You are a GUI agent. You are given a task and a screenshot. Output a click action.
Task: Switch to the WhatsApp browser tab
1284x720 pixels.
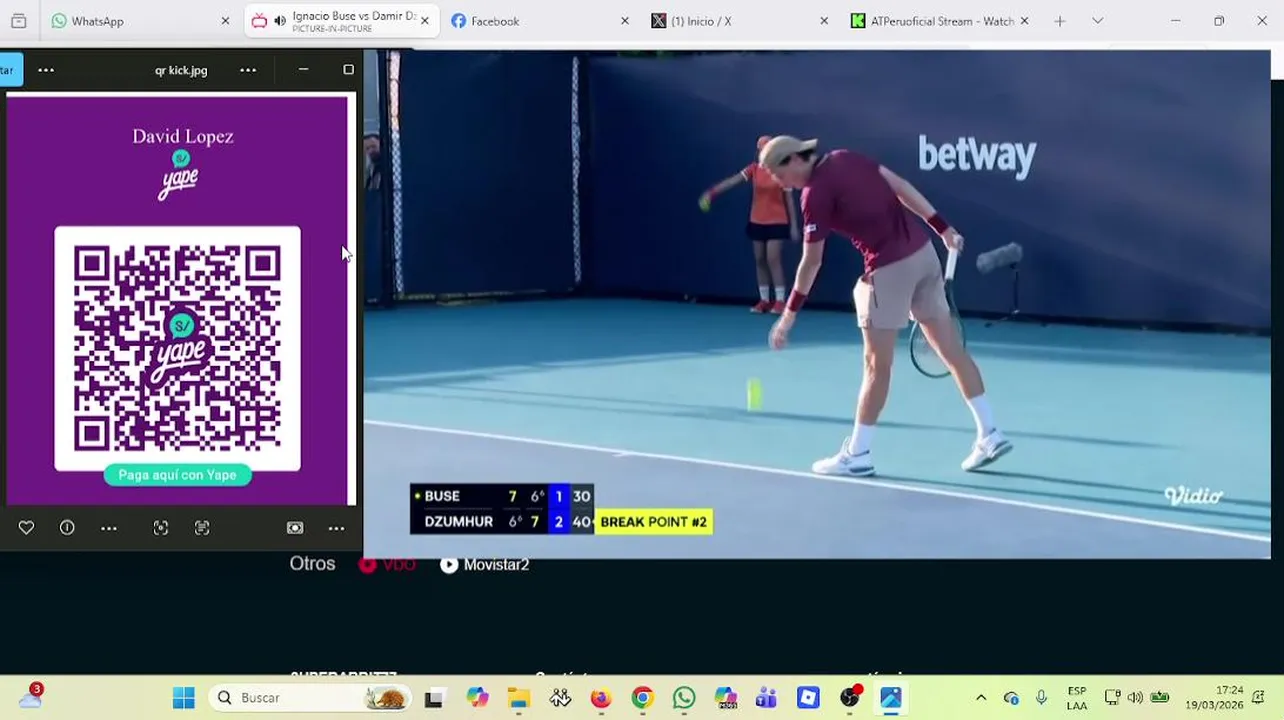[139, 21]
